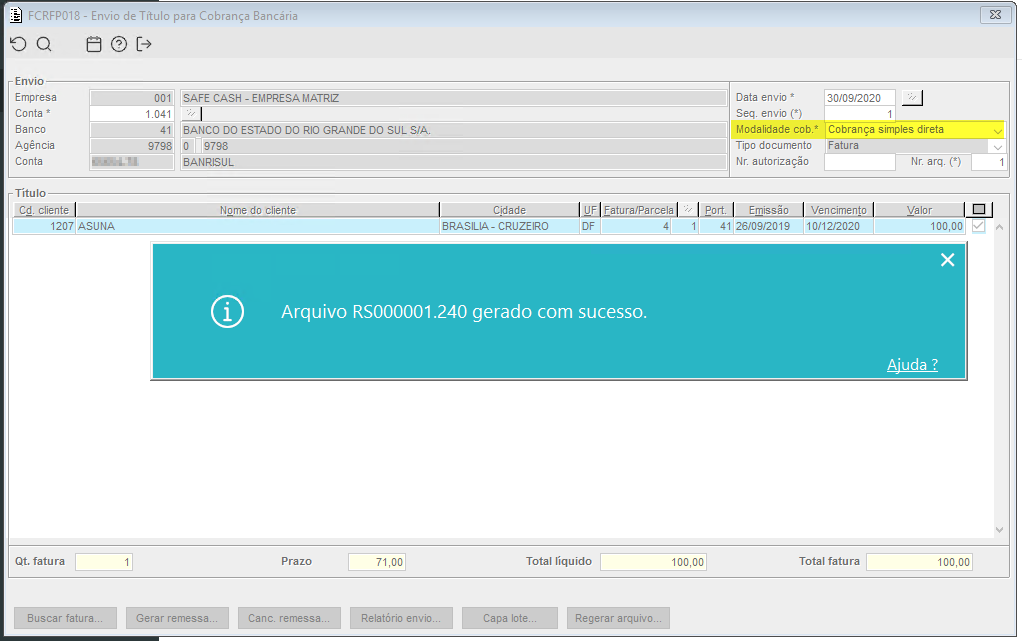This screenshot has height=641, width=1022.
Task: Sort by the Valor column header
Action: pyautogui.click(x=919, y=210)
